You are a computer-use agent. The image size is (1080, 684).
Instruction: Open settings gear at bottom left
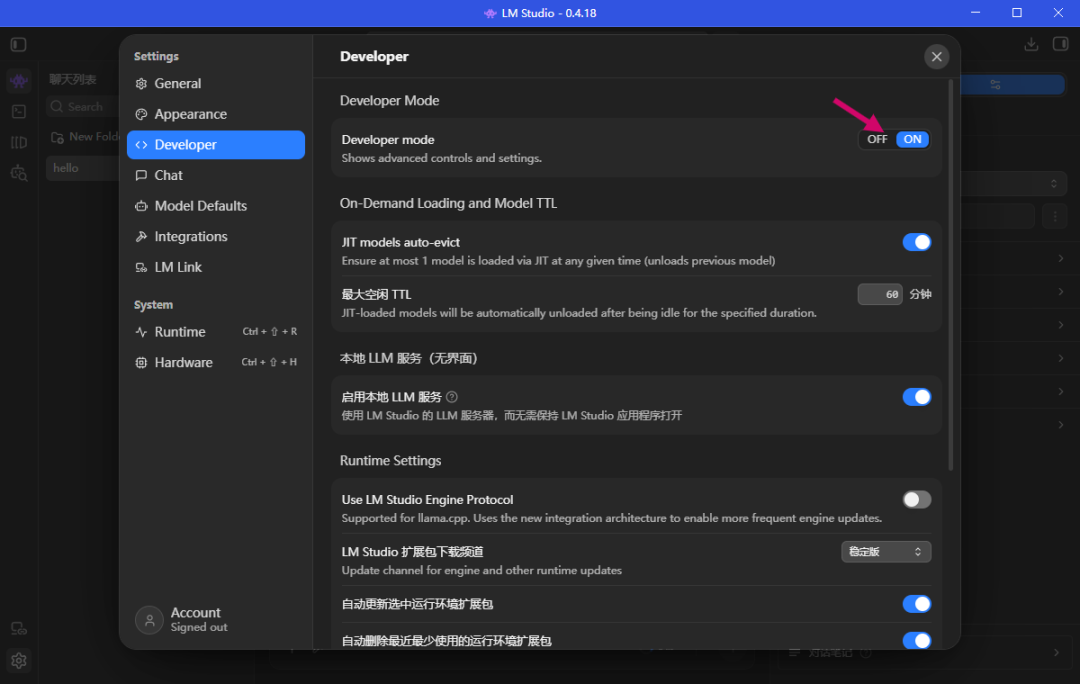click(19, 661)
